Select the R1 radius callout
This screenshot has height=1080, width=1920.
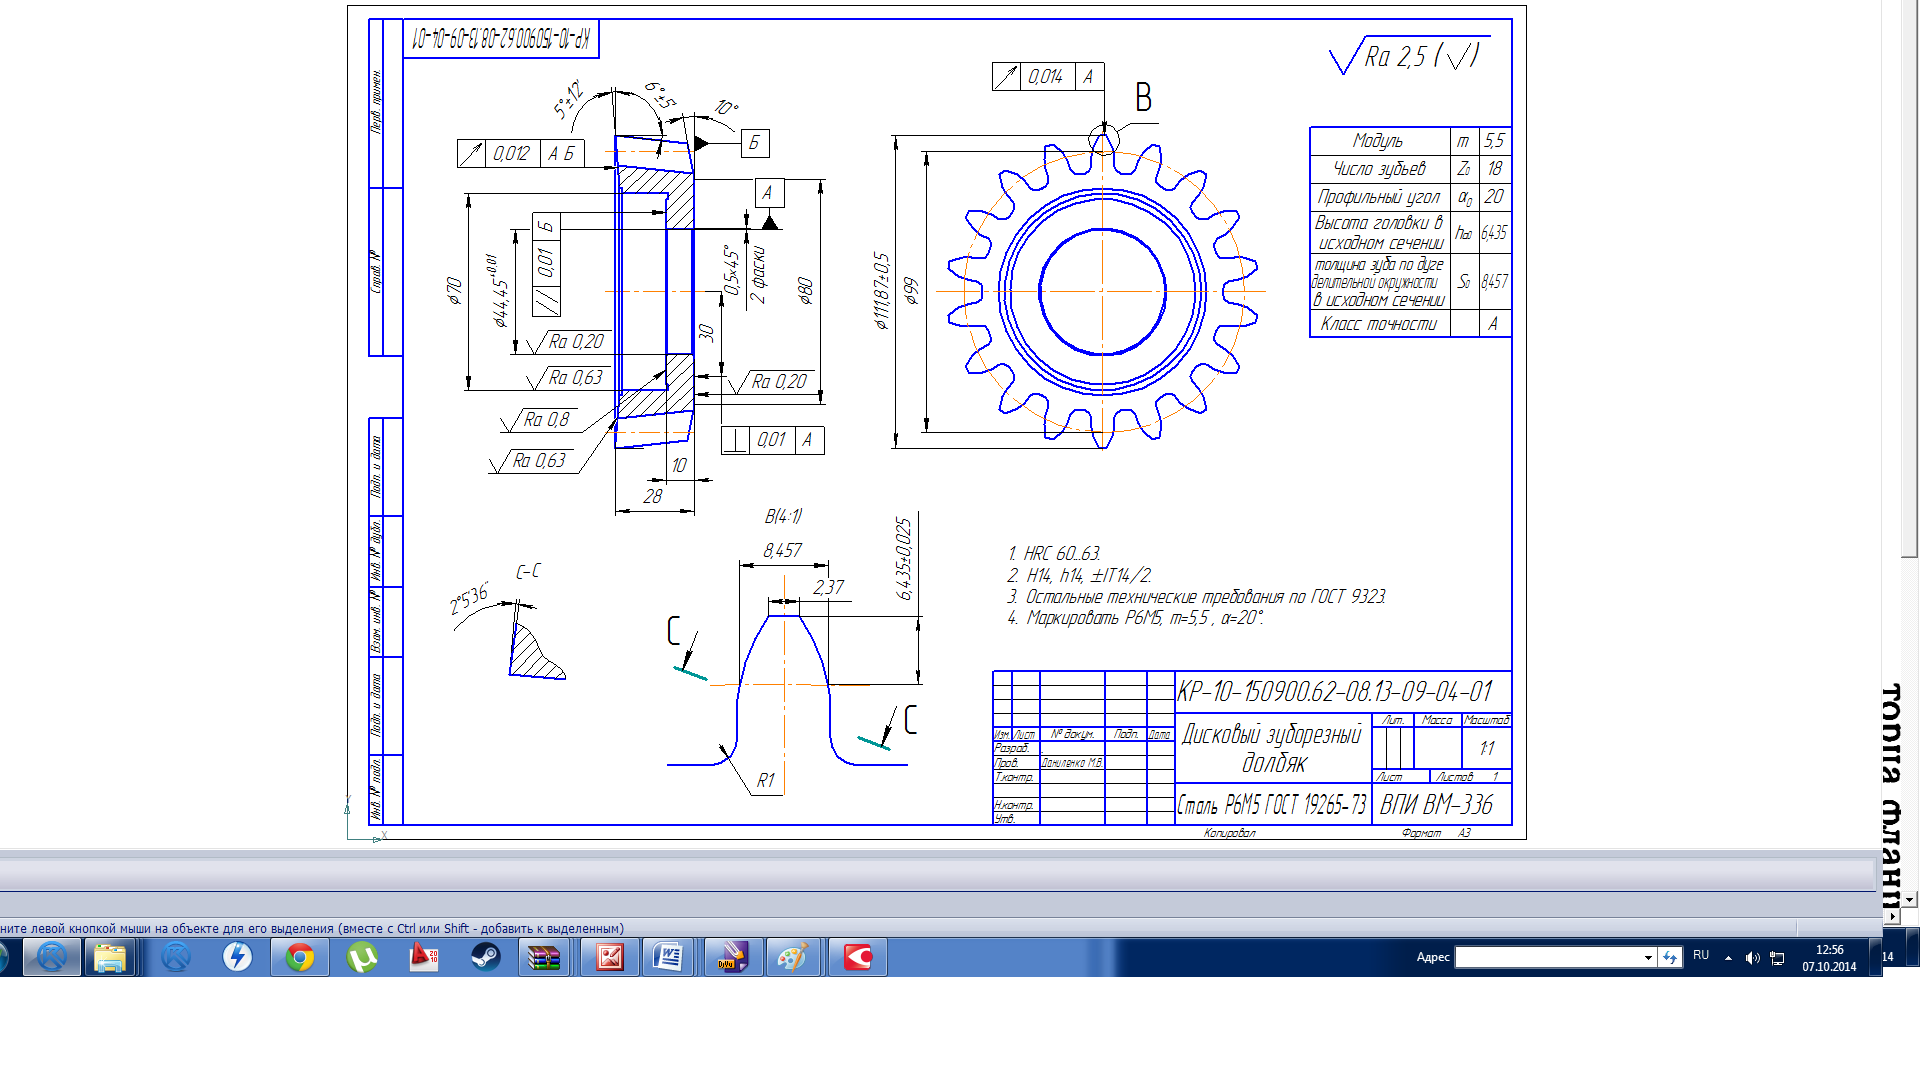coord(765,780)
